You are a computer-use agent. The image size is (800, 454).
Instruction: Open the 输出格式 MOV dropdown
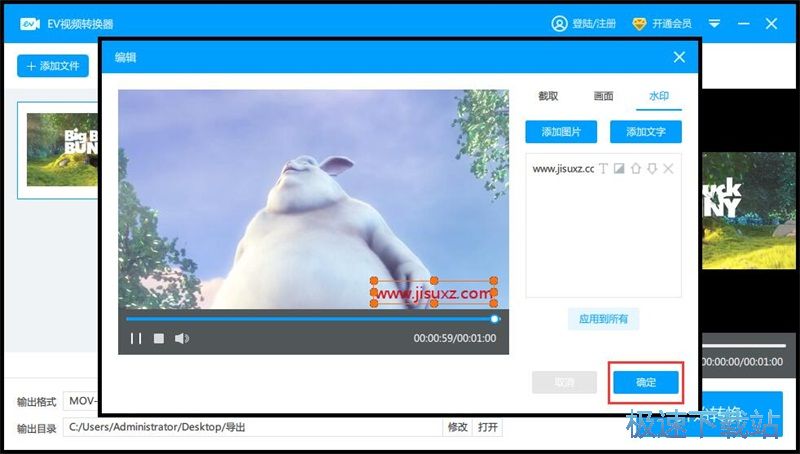click(81, 401)
